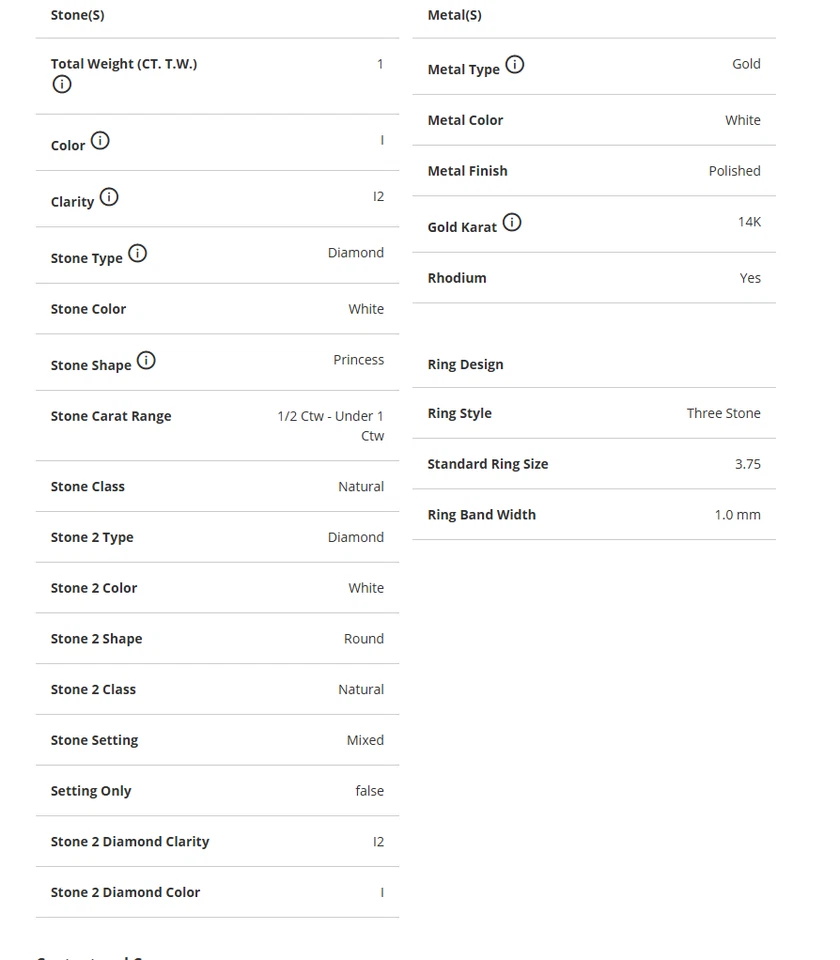Click the Rhodium row label
Viewport: 840px width, 960px height.
(x=457, y=278)
